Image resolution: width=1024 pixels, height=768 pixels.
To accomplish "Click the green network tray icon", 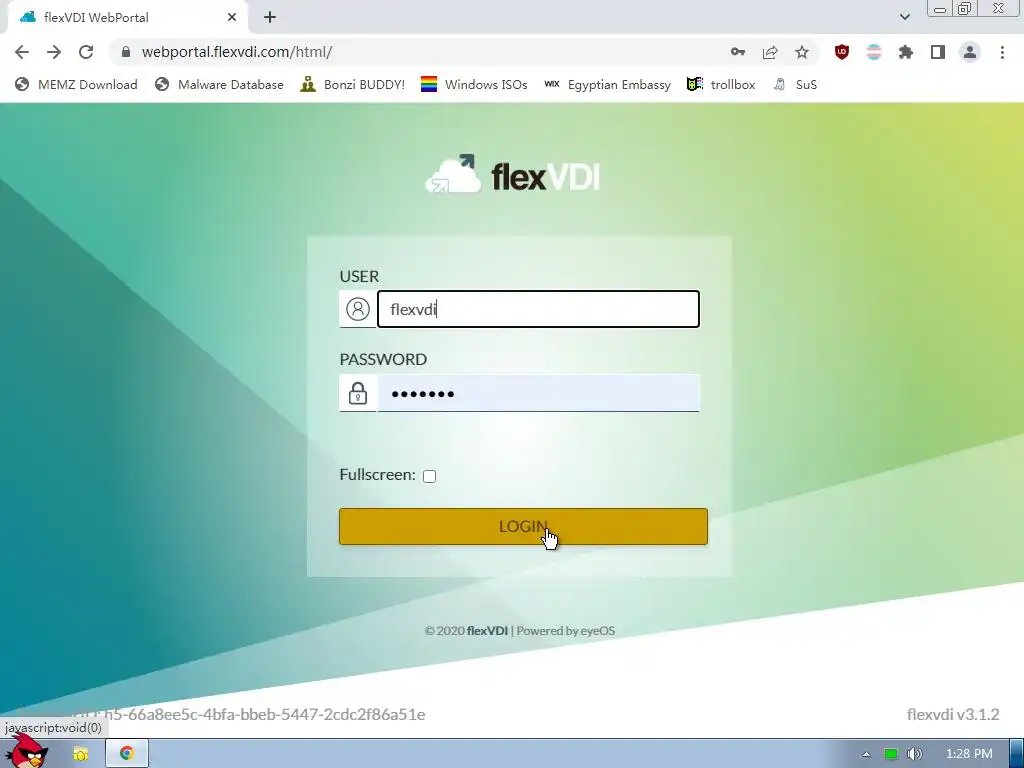I will pyautogui.click(x=890, y=754).
